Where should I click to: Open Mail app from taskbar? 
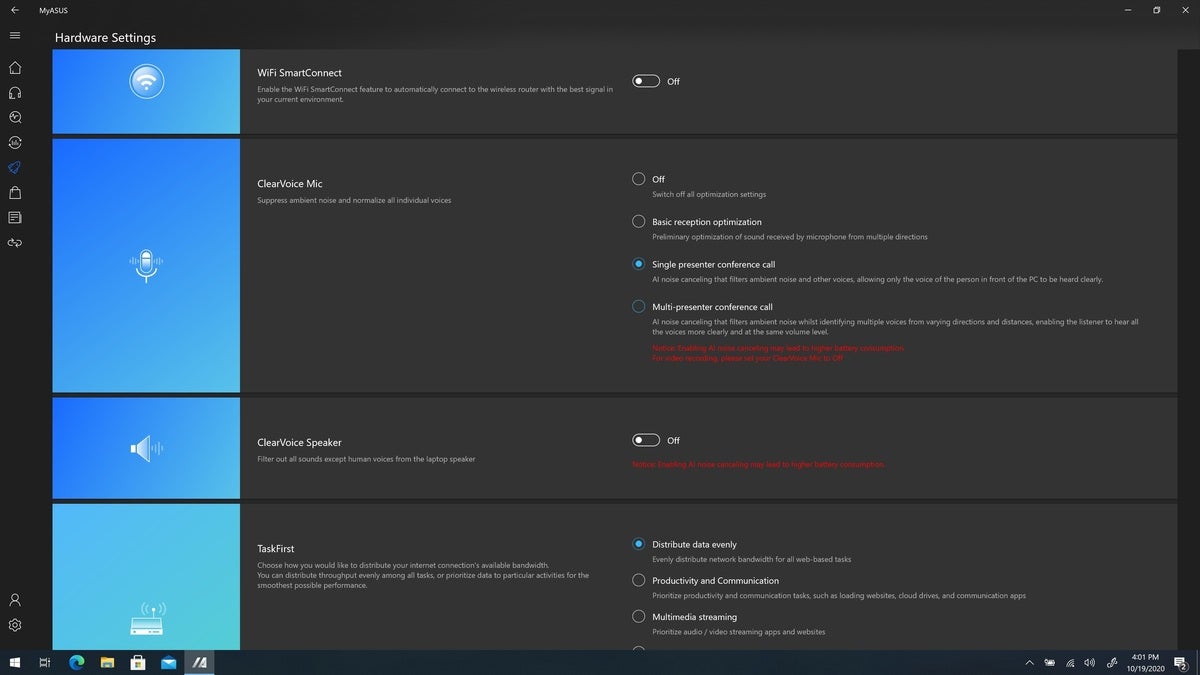[x=169, y=662]
